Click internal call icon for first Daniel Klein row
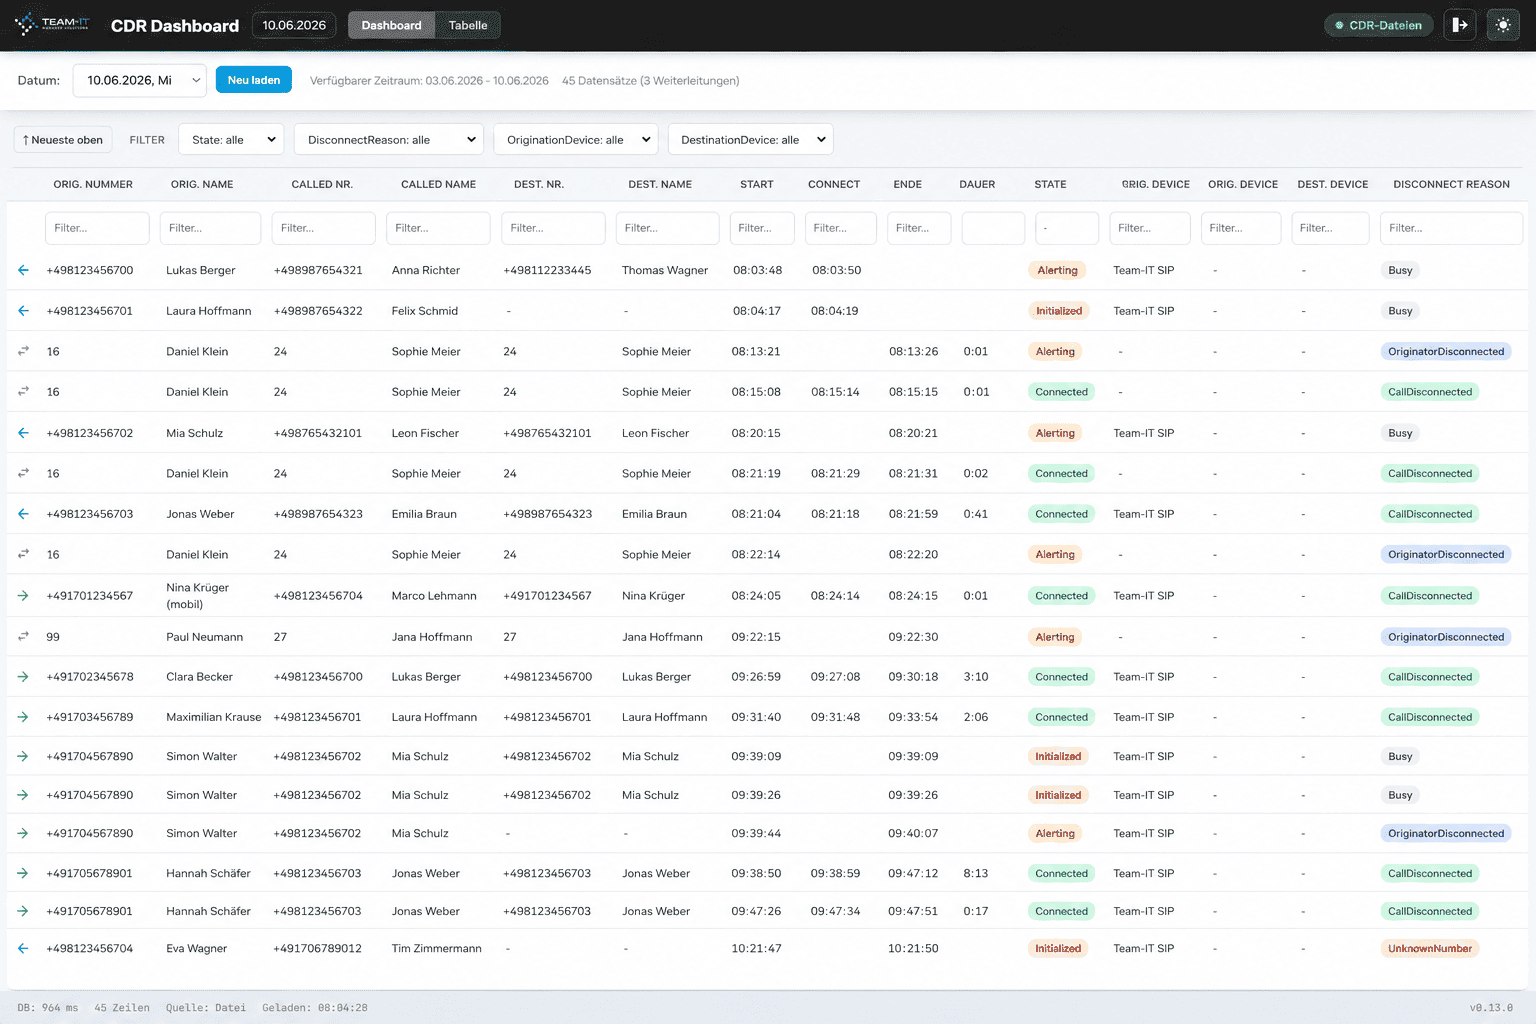1536x1024 pixels. 23,351
